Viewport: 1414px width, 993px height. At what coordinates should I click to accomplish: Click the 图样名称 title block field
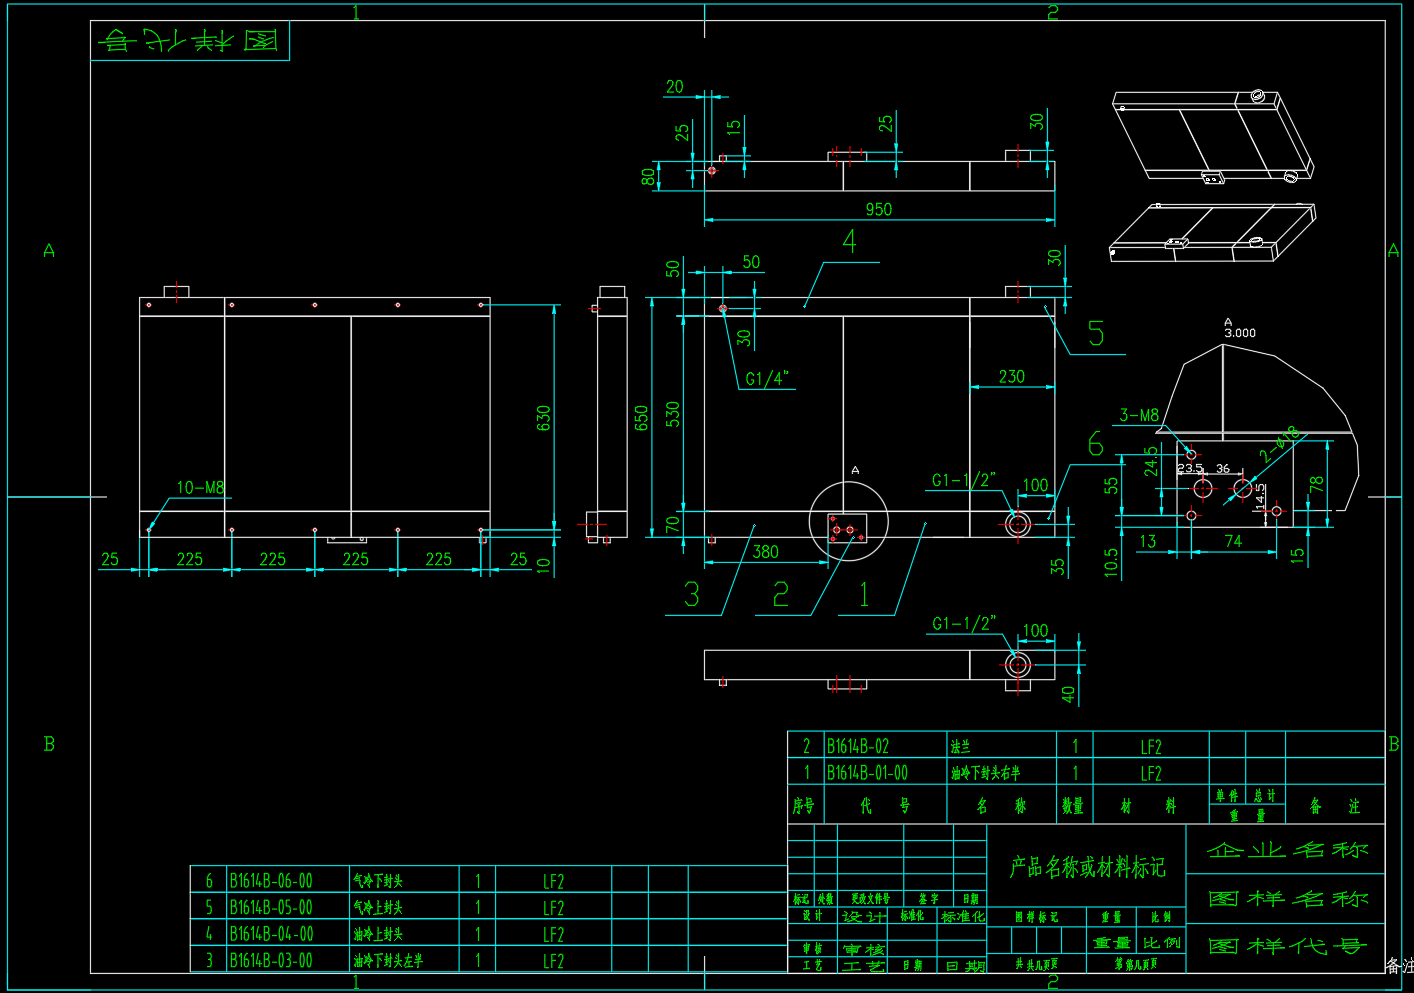1286,899
